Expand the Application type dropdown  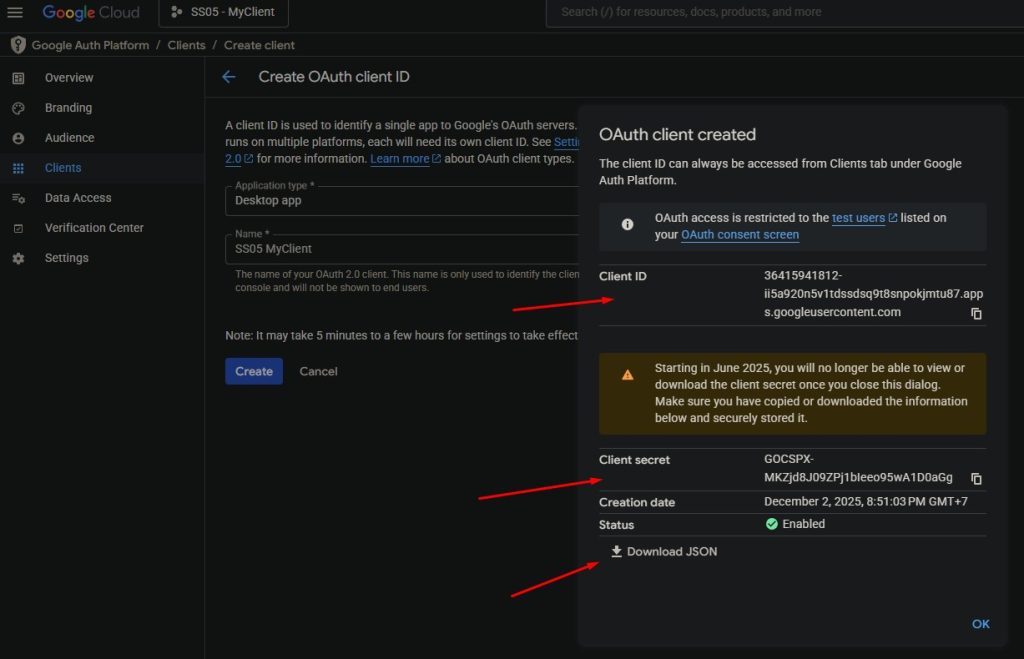pos(400,200)
